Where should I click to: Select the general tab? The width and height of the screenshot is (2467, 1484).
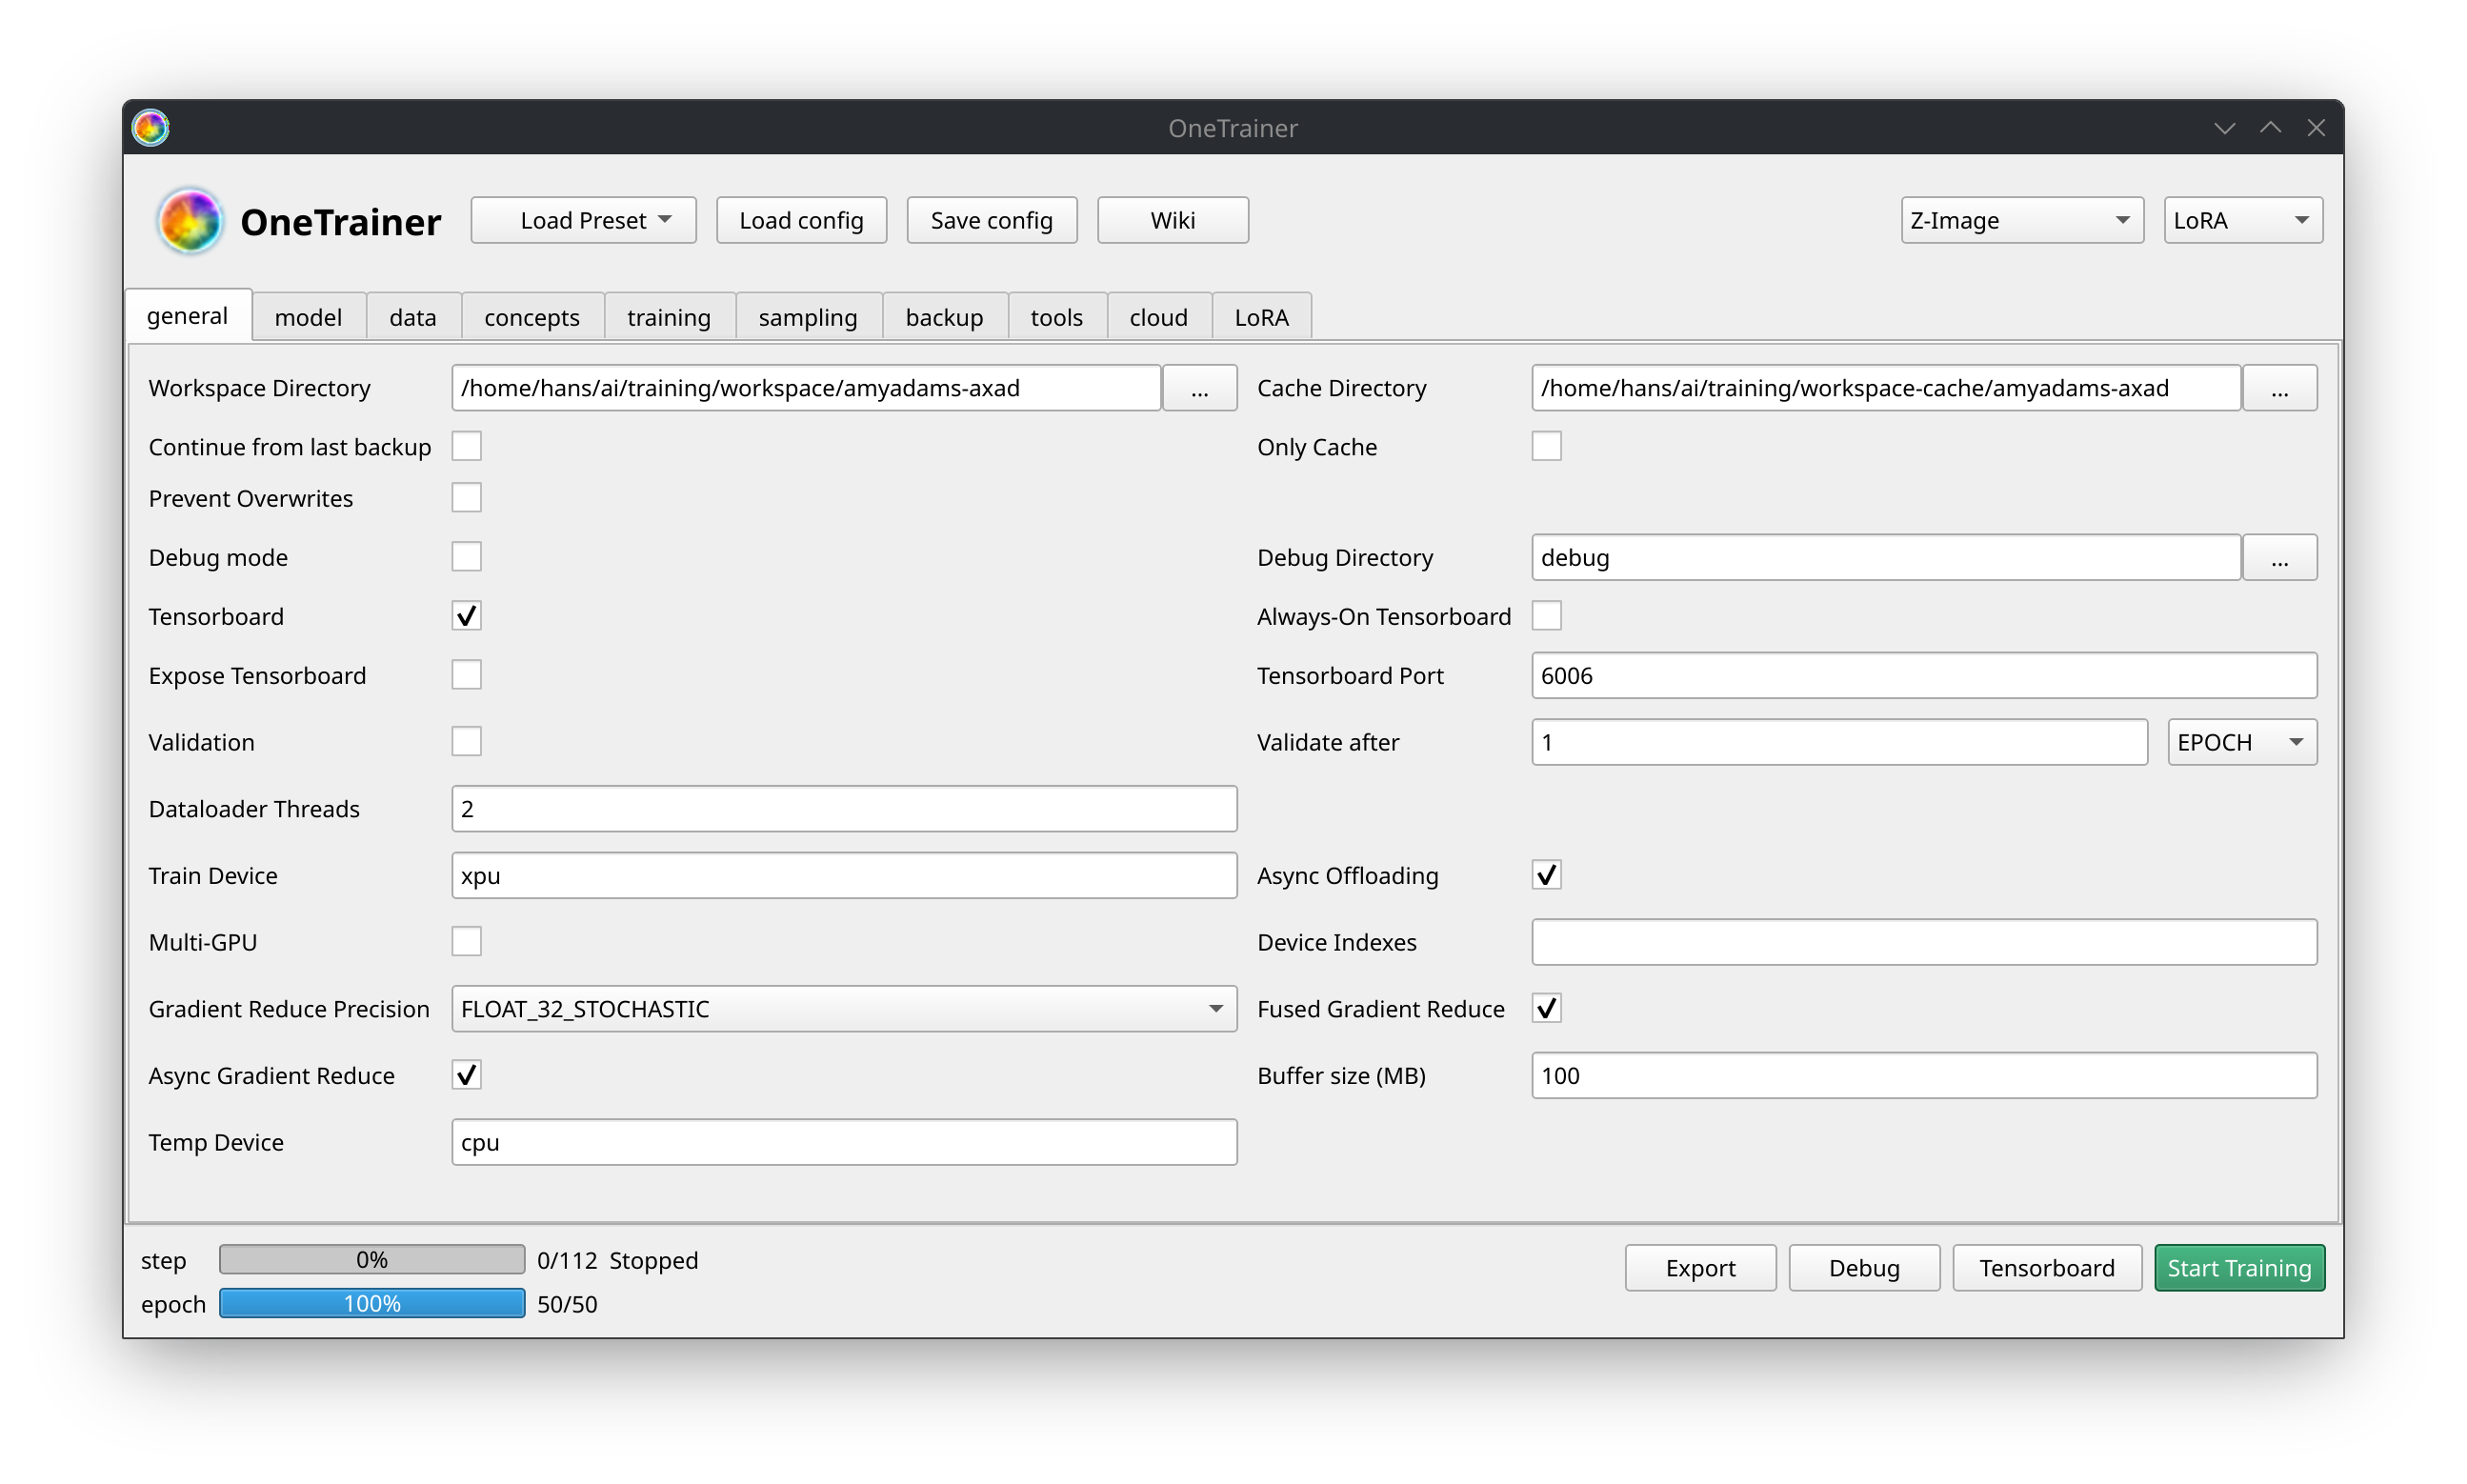click(188, 315)
